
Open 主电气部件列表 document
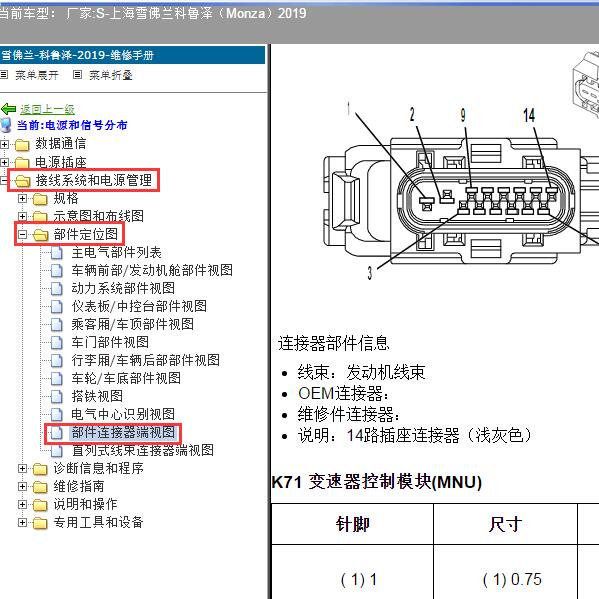[116, 252]
